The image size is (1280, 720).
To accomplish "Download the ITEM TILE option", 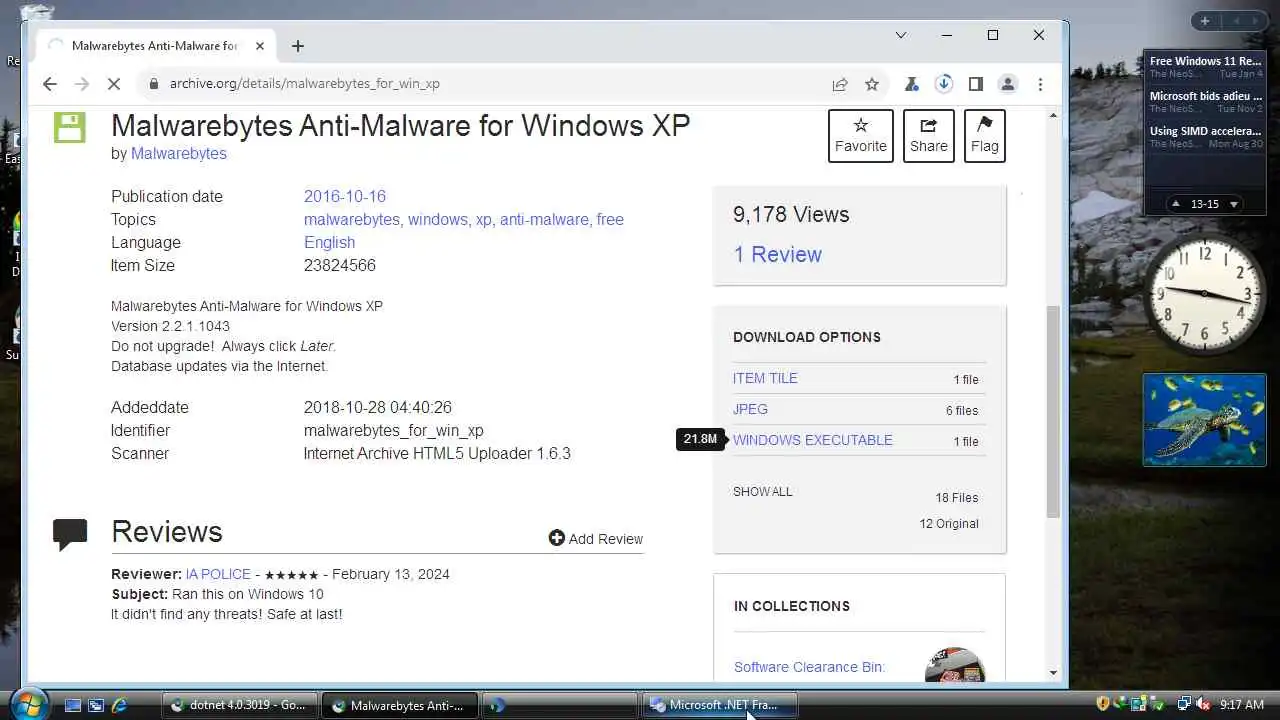I will pyautogui.click(x=765, y=378).
